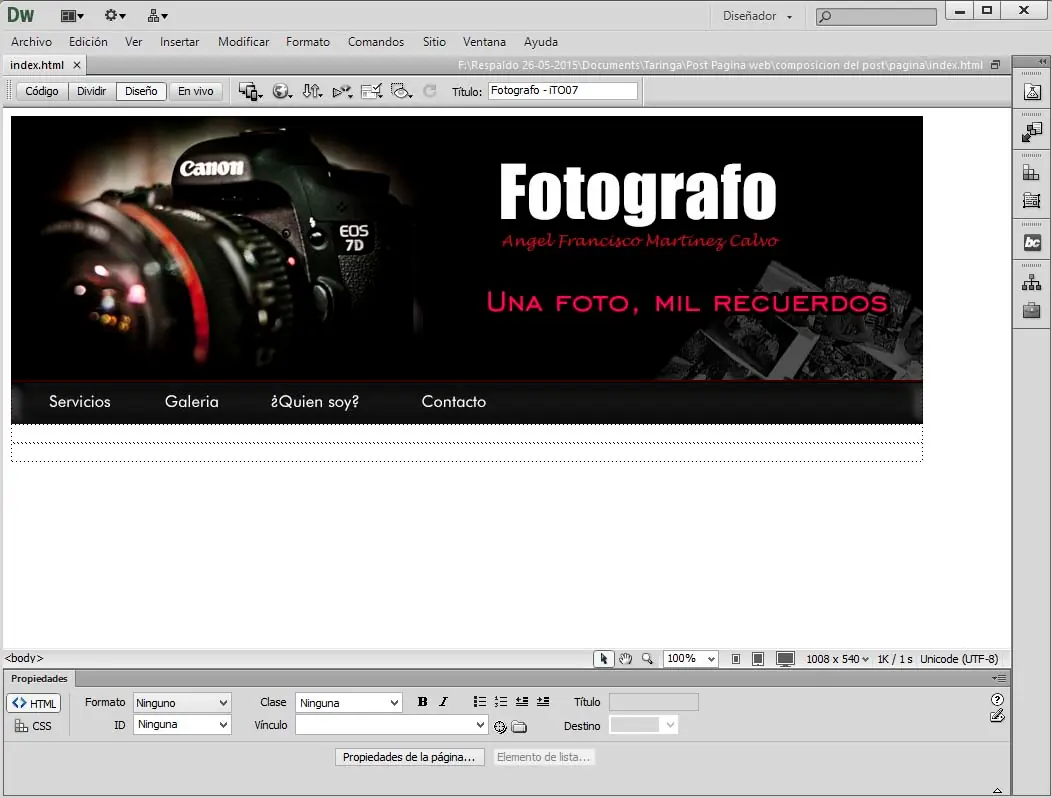Click the Contacto navigation link
The image size is (1052, 798).
454,401
